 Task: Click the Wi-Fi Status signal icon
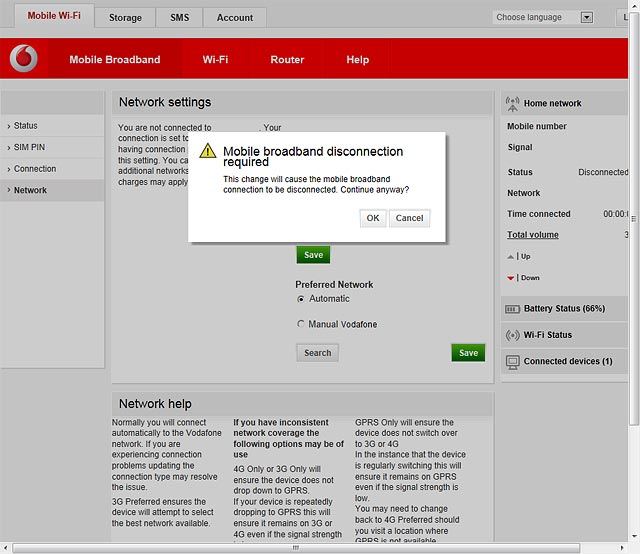(x=512, y=335)
